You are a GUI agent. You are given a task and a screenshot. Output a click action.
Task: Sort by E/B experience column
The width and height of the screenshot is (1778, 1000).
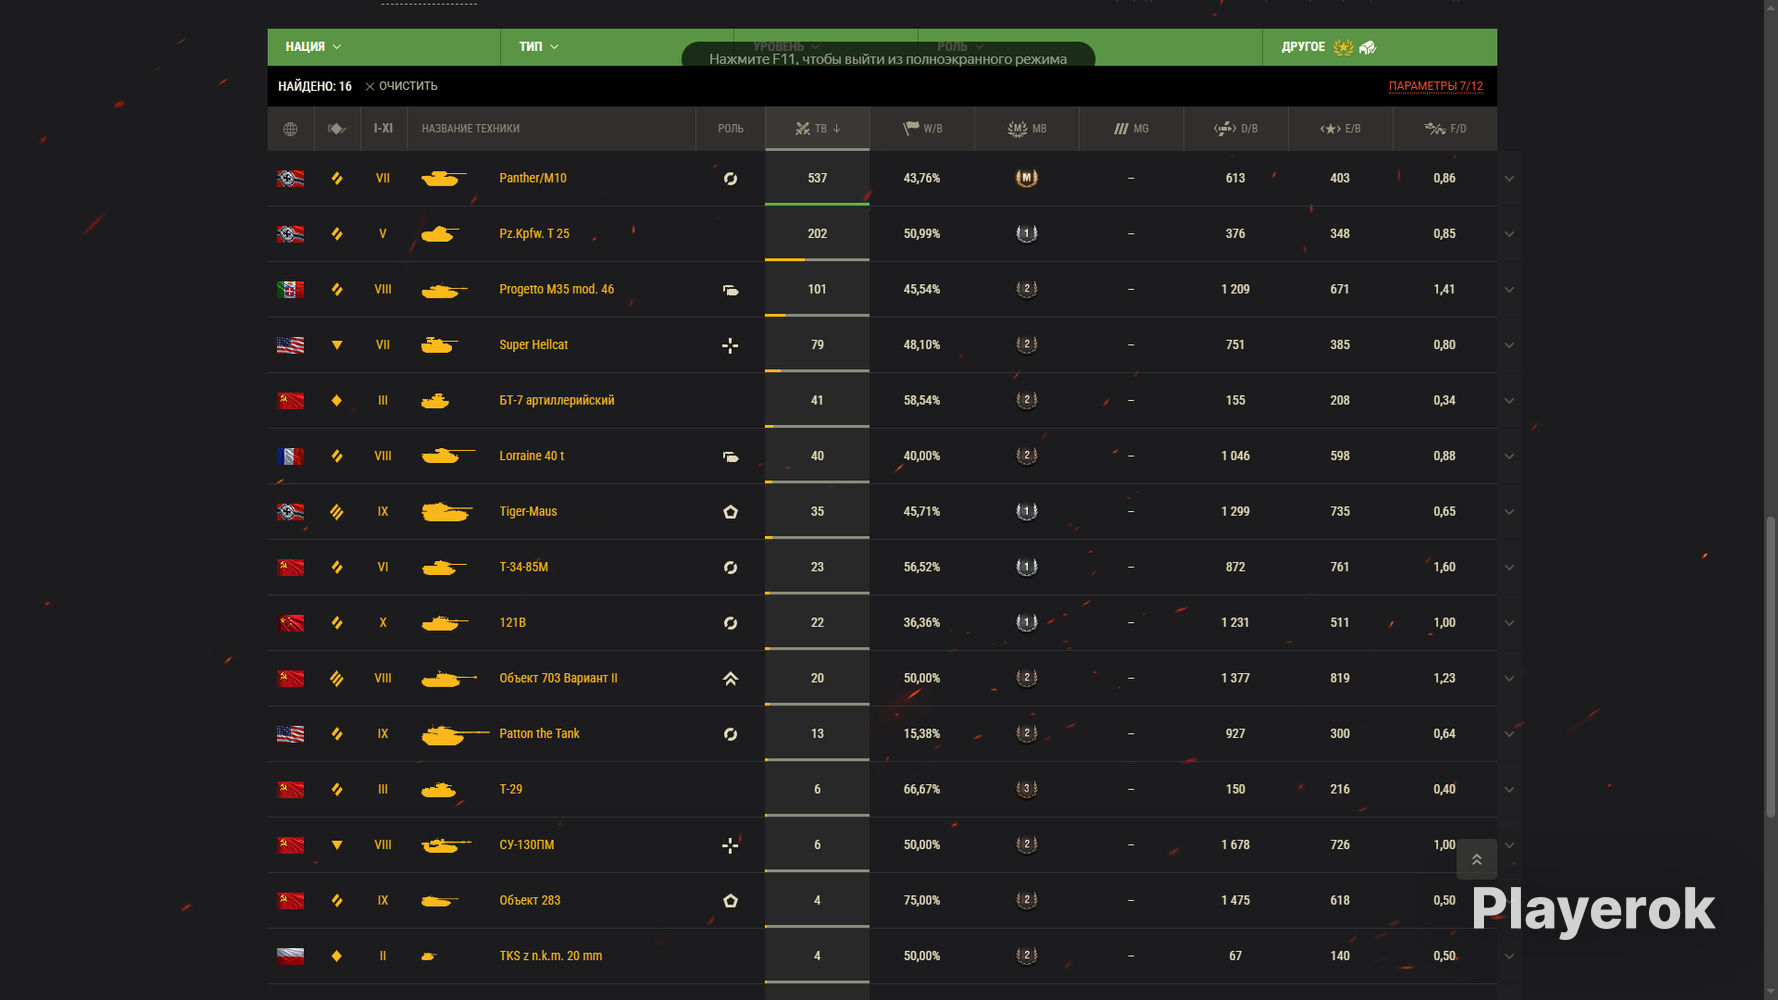click(x=1340, y=129)
